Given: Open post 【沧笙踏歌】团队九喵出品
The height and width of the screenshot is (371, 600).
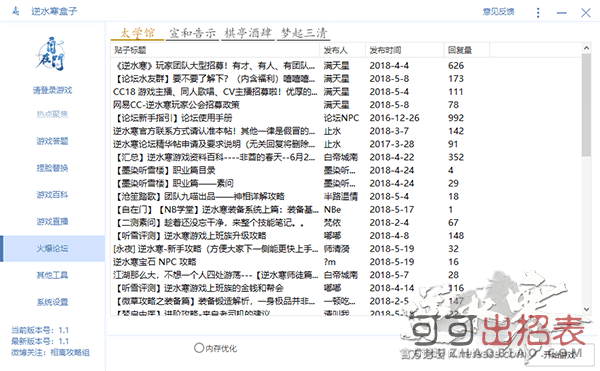Looking at the screenshot, I should pos(199,197).
